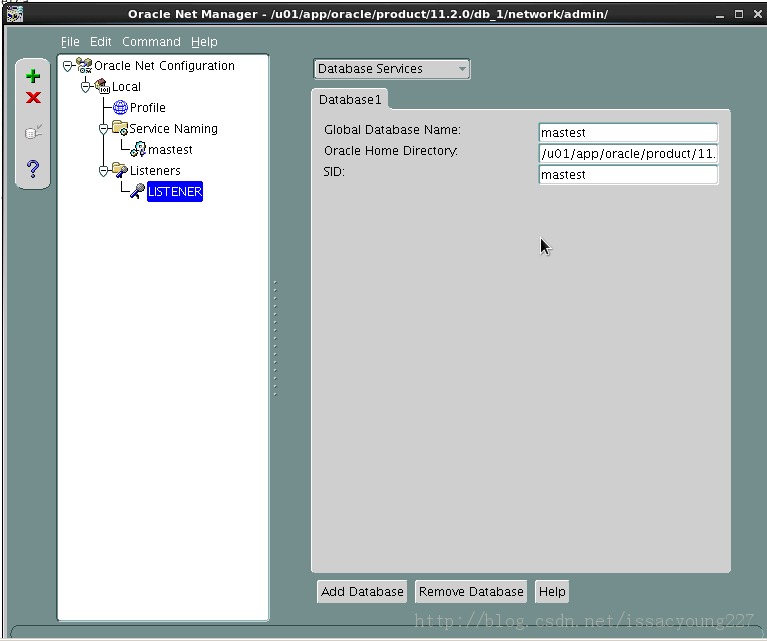This screenshot has height=641, width=767.
Task: Select the Oracle Net Configuration label
Action: [x=164, y=66]
